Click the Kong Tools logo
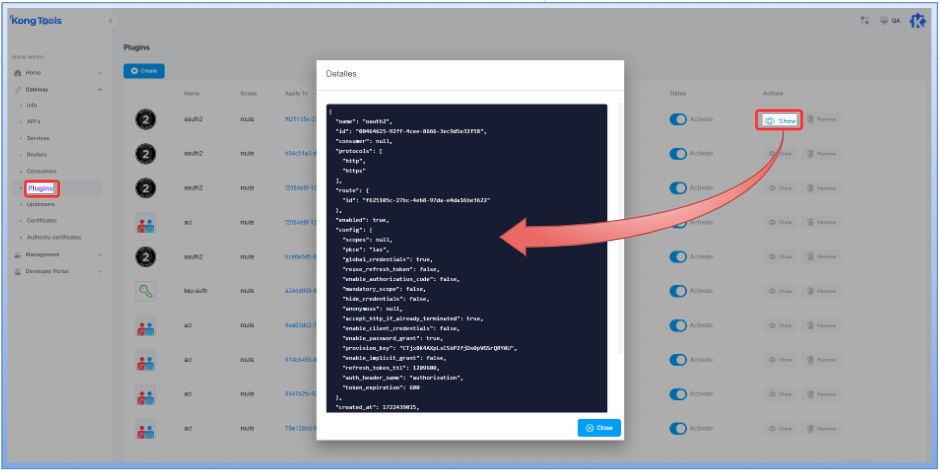This screenshot has height=473, width=940. pos(35,21)
